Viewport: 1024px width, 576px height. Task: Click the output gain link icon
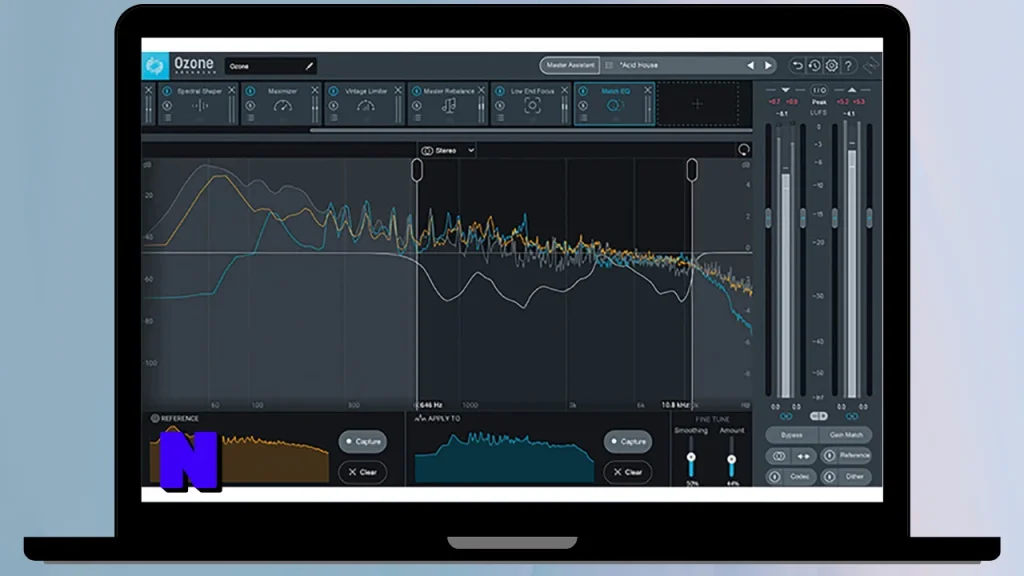click(x=852, y=416)
